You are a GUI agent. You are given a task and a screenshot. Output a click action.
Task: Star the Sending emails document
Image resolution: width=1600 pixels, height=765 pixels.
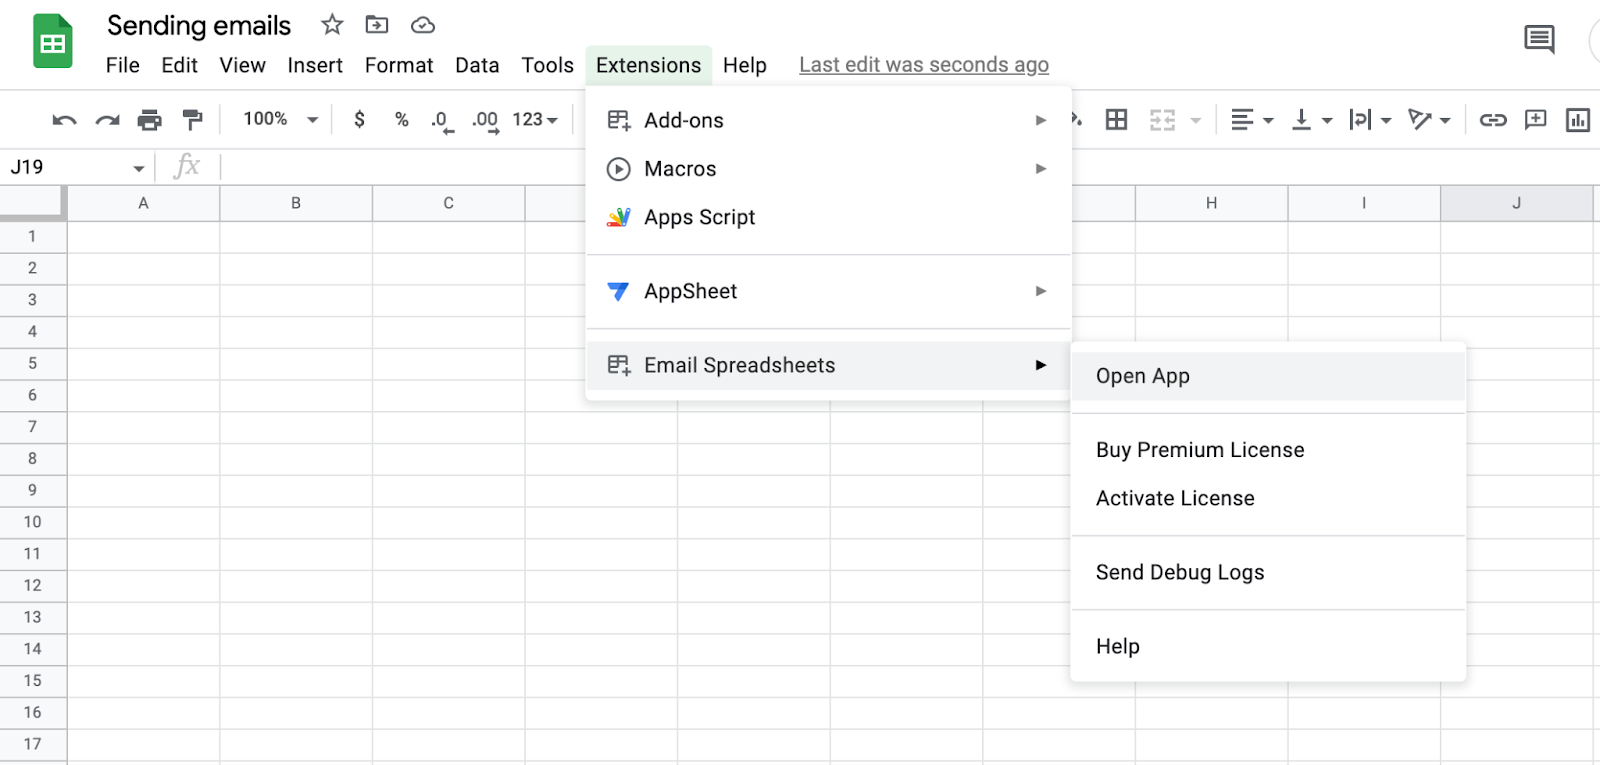click(332, 24)
